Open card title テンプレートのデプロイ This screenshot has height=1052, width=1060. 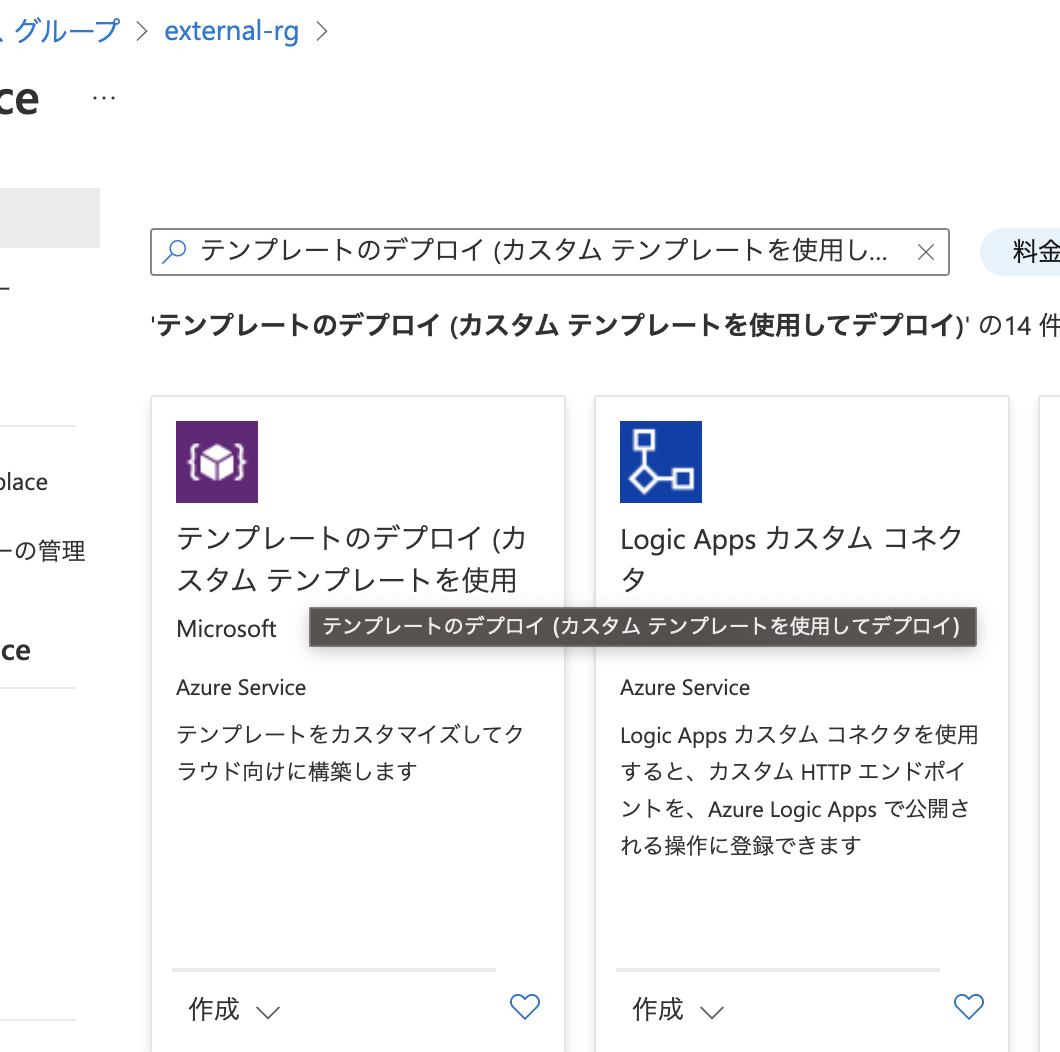tap(352, 559)
